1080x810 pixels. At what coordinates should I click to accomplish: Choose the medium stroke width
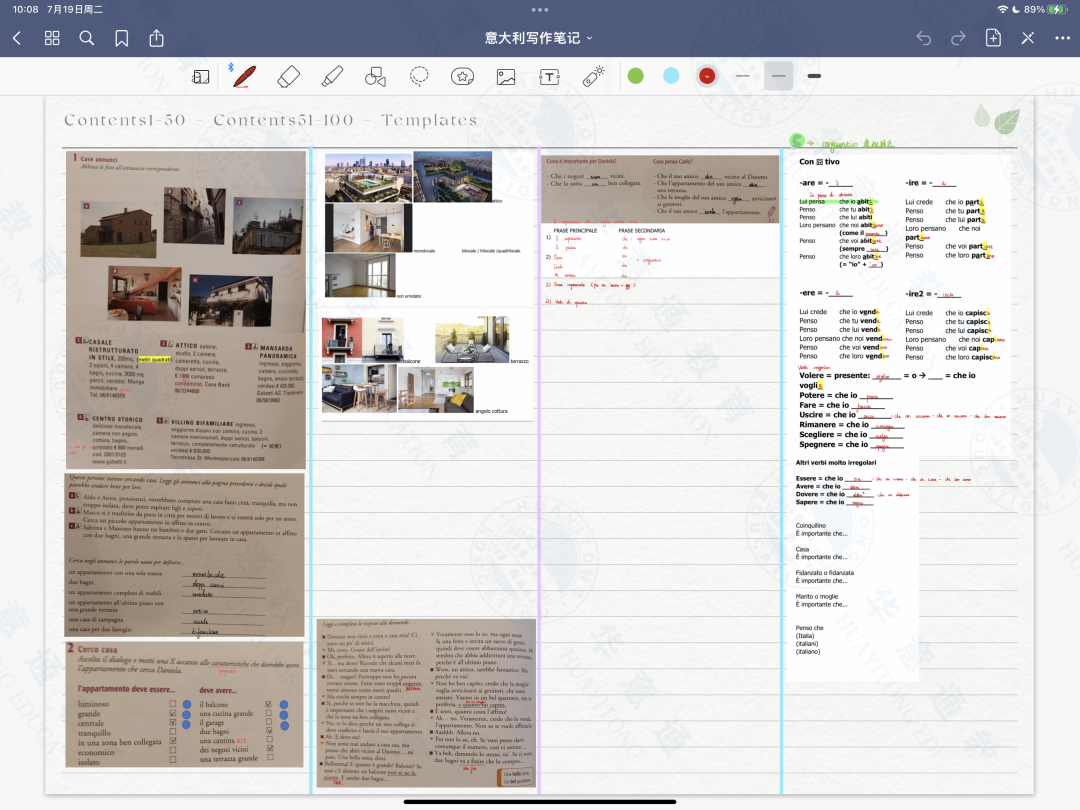coord(778,76)
